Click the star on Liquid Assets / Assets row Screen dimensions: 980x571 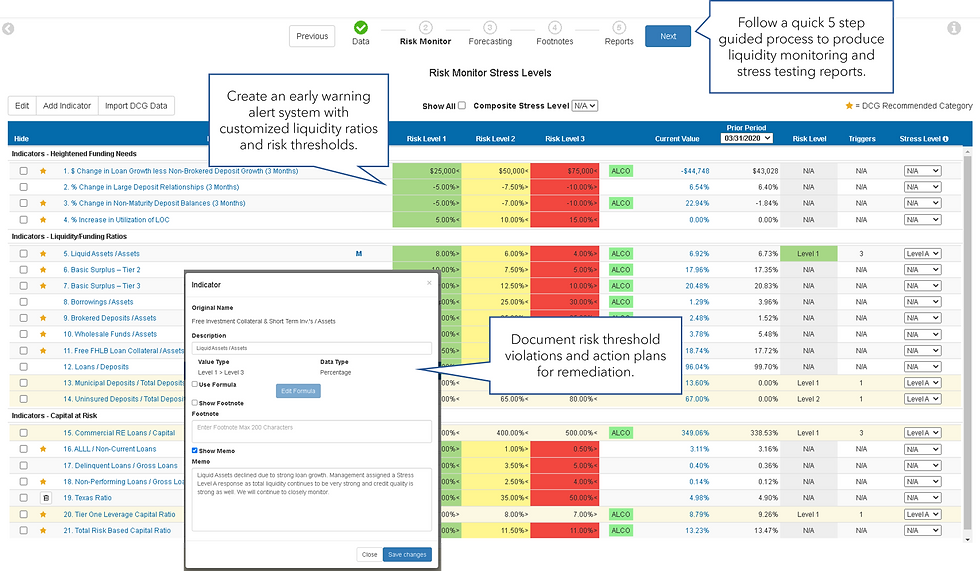tap(43, 254)
